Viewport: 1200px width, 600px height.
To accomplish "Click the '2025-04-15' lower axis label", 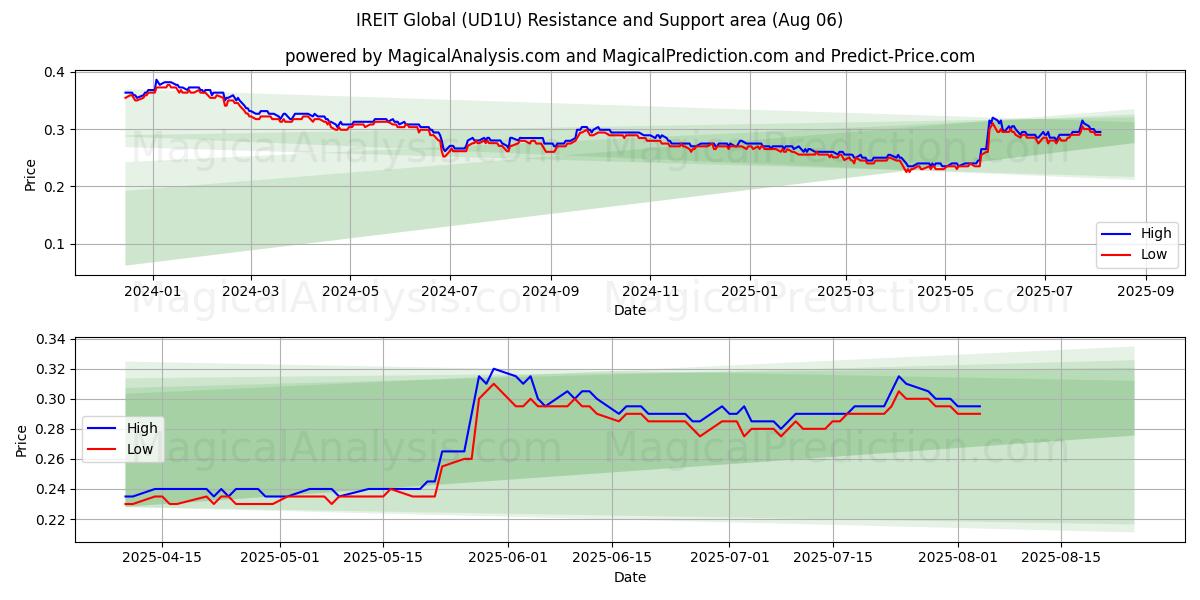I will click(x=162, y=558).
